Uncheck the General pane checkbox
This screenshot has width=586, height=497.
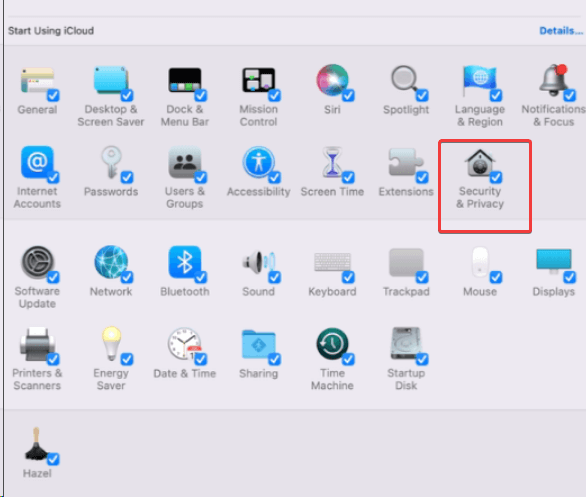tap(53, 95)
